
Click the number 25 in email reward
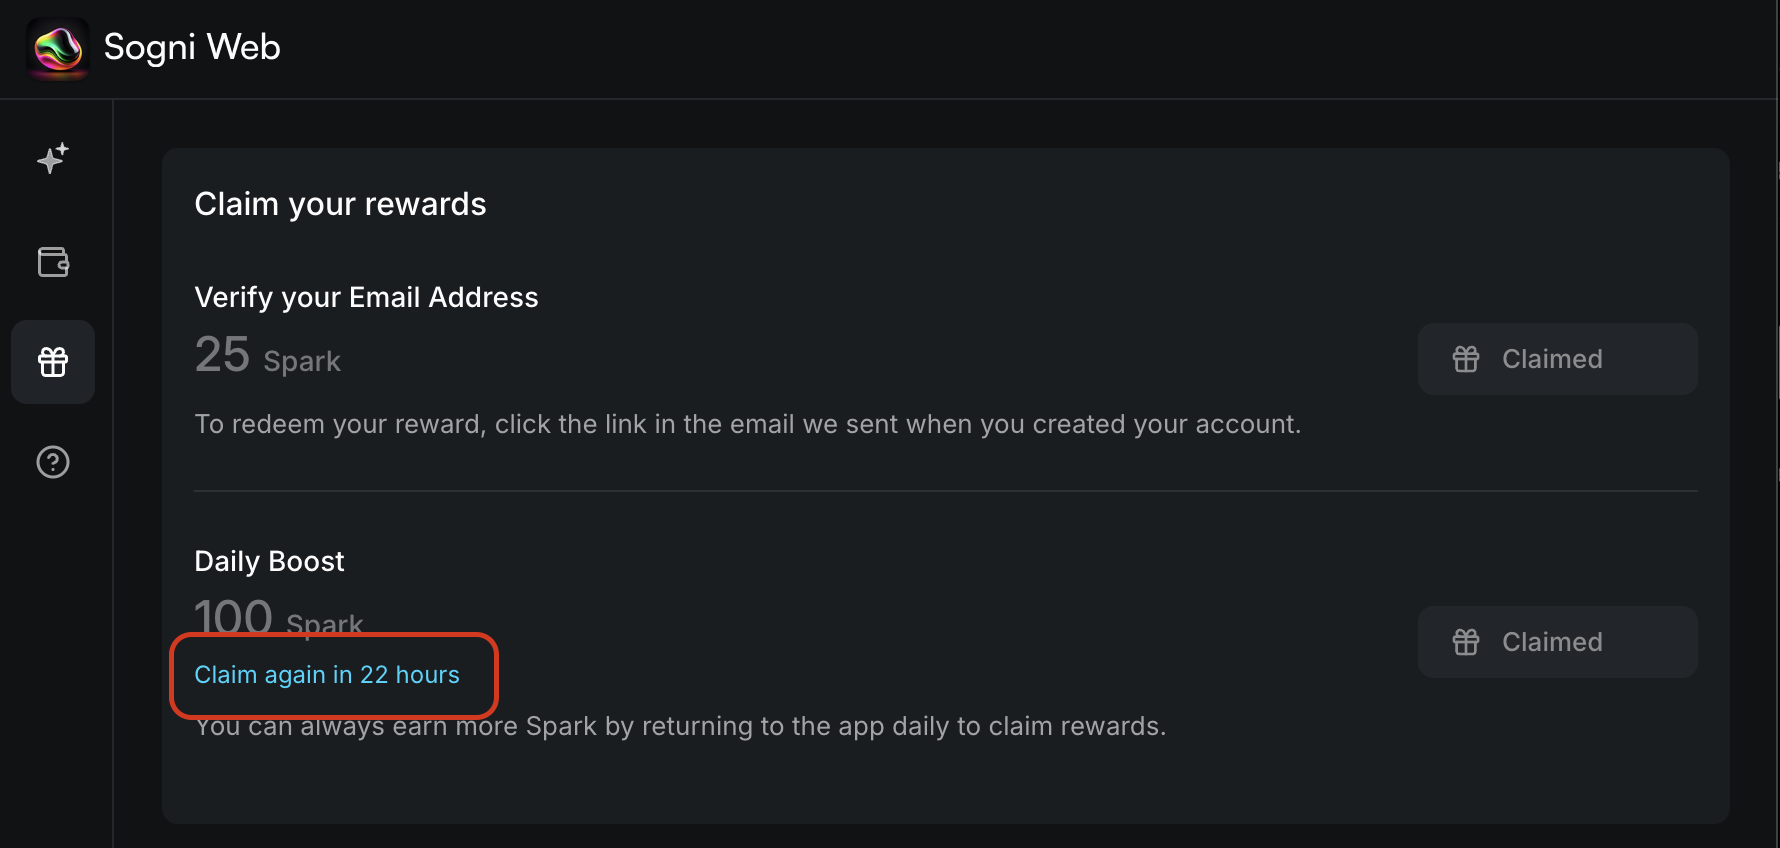(x=222, y=355)
